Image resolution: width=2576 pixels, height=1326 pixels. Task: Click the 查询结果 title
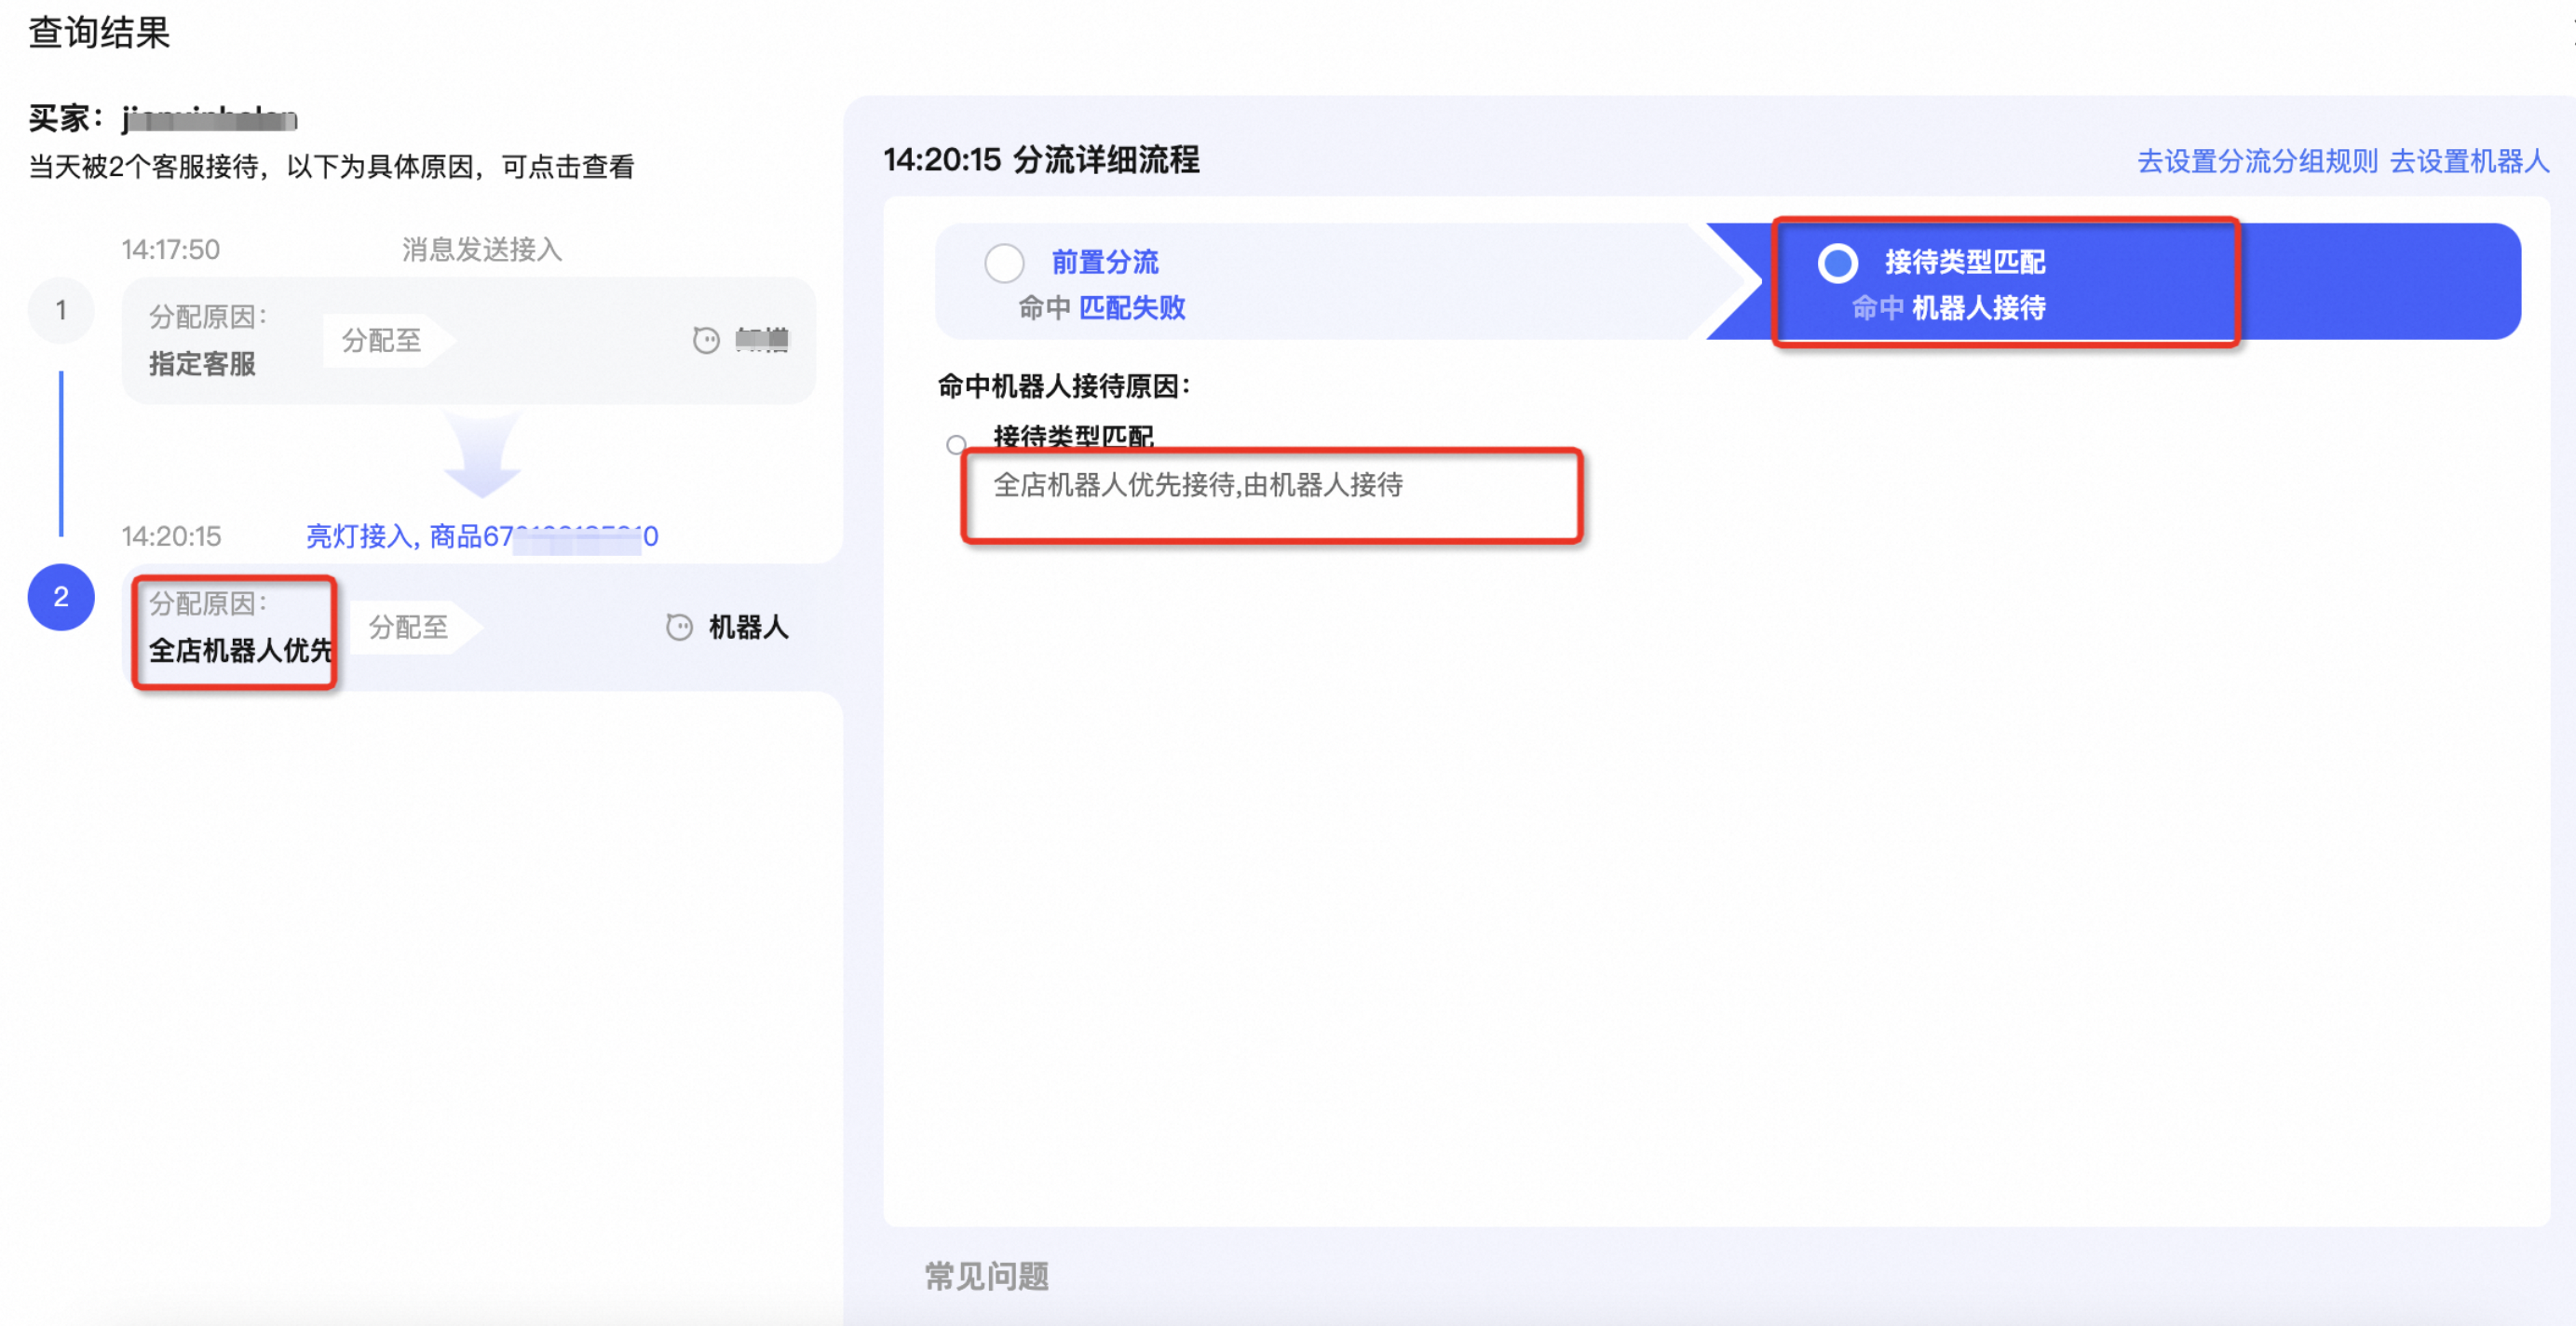99,32
